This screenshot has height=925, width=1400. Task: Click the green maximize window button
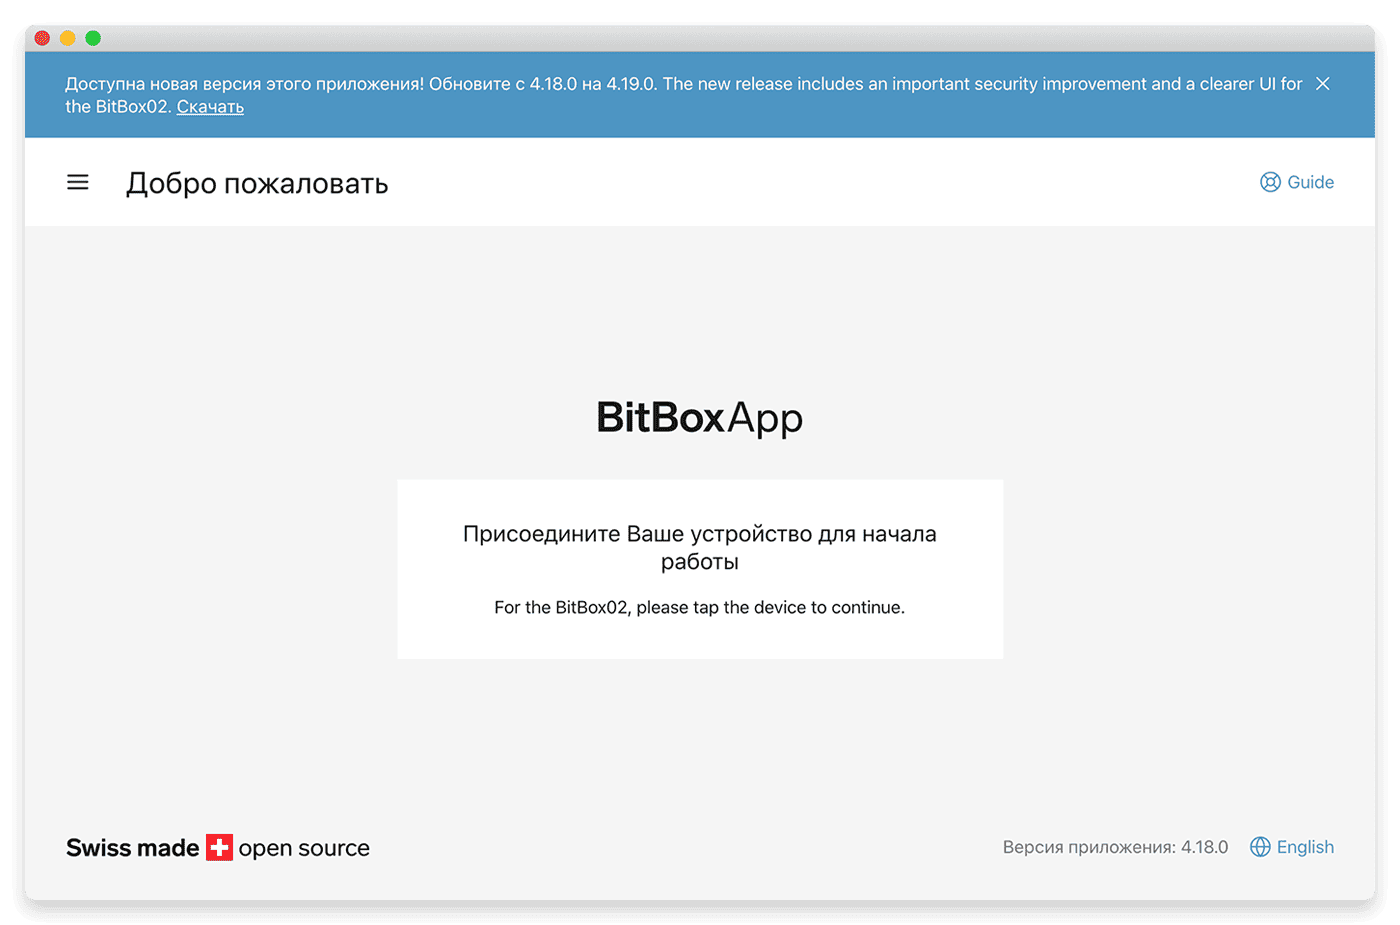click(93, 38)
